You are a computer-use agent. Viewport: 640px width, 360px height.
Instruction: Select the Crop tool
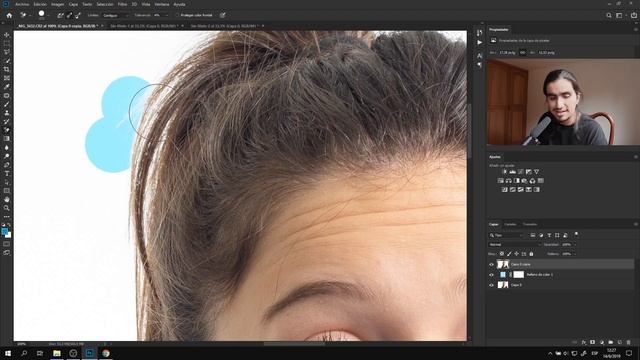[7, 69]
